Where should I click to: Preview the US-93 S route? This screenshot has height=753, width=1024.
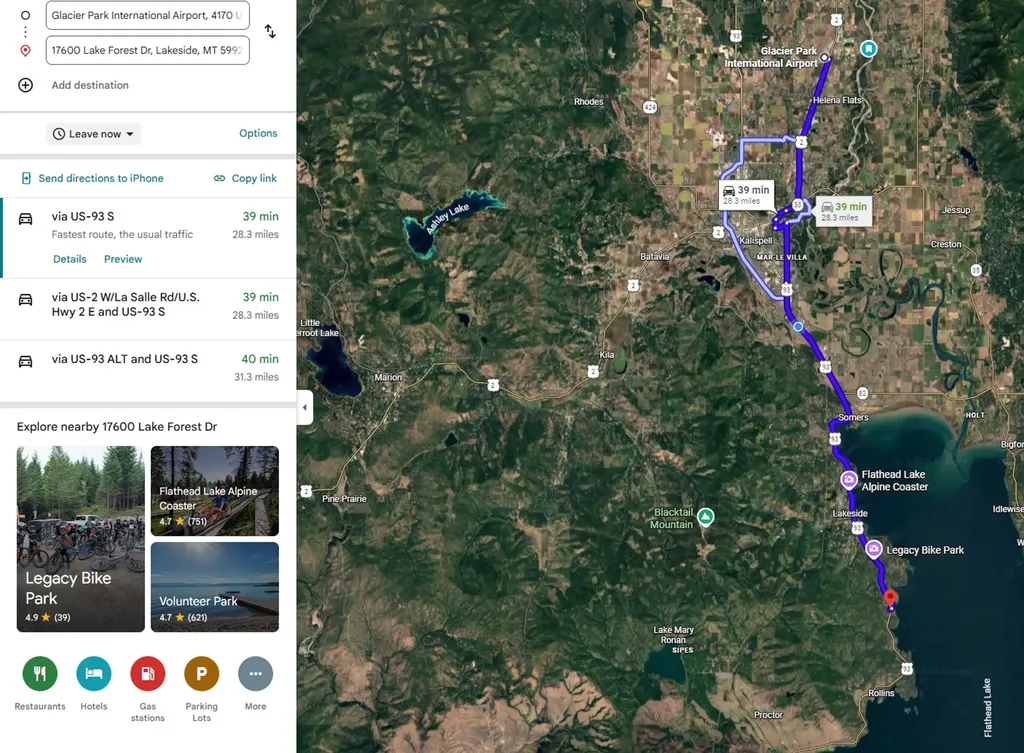(123, 259)
